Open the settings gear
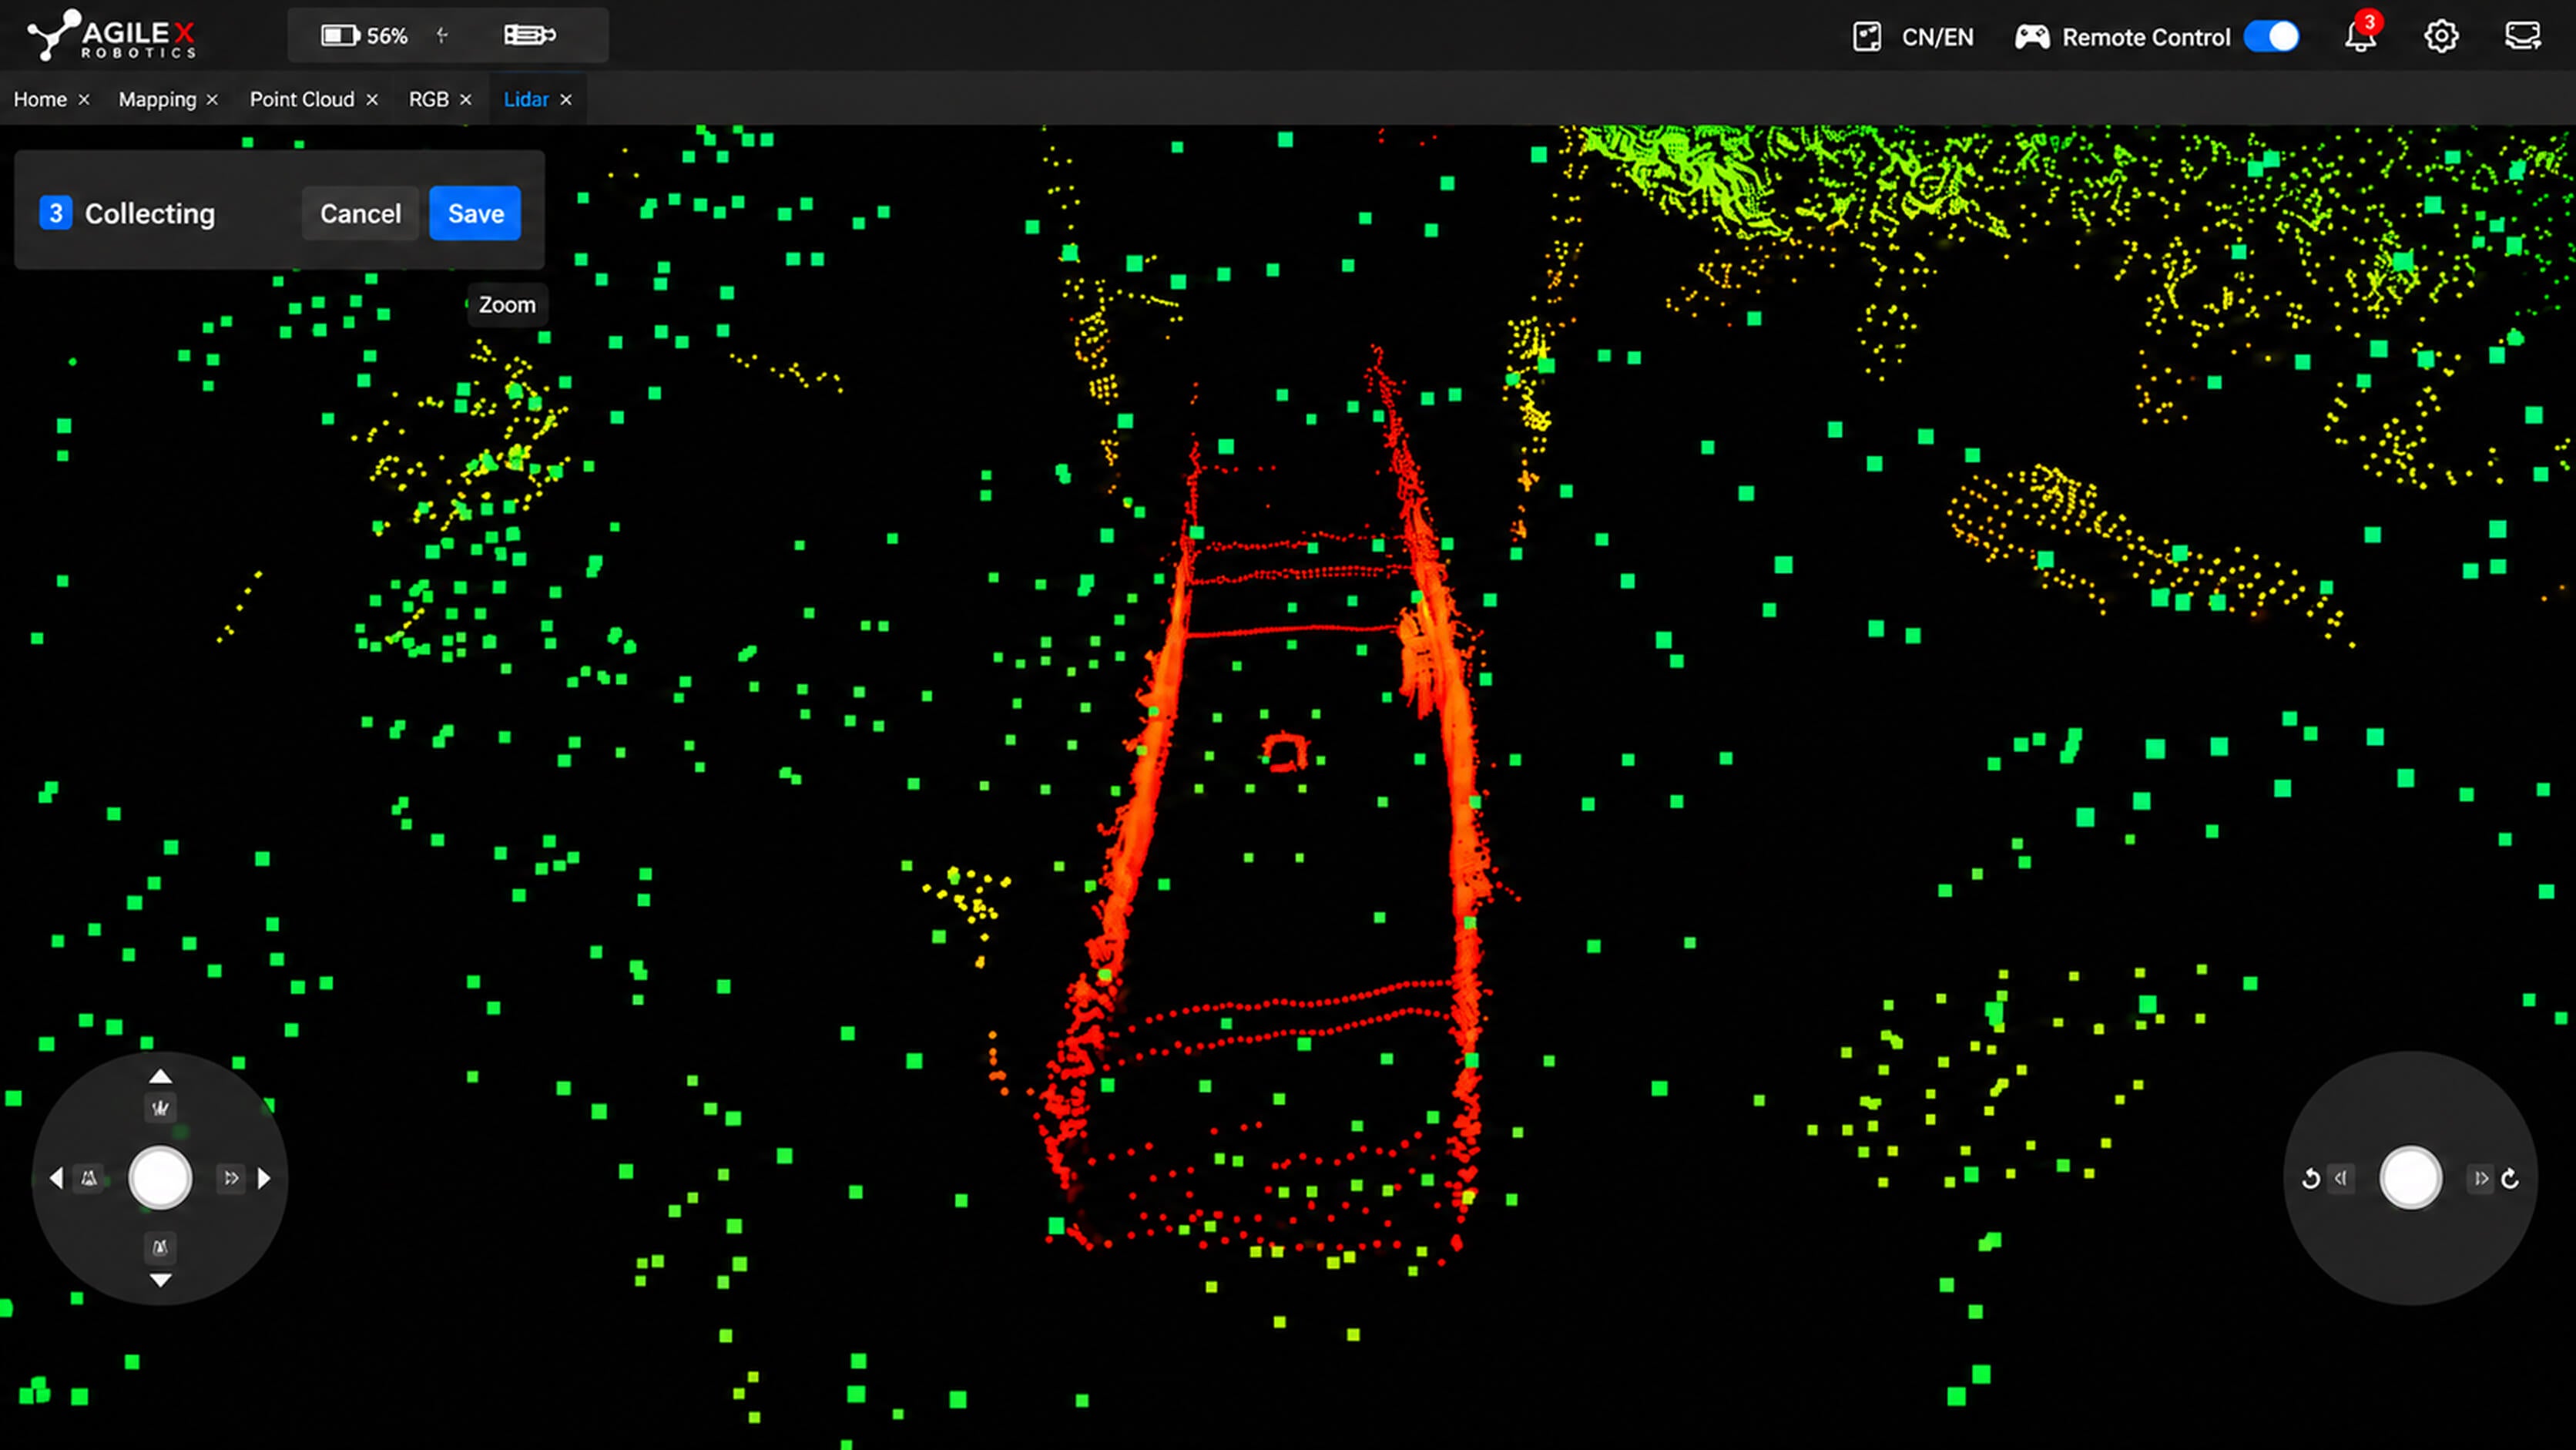The image size is (2576, 1450). [x=2441, y=36]
